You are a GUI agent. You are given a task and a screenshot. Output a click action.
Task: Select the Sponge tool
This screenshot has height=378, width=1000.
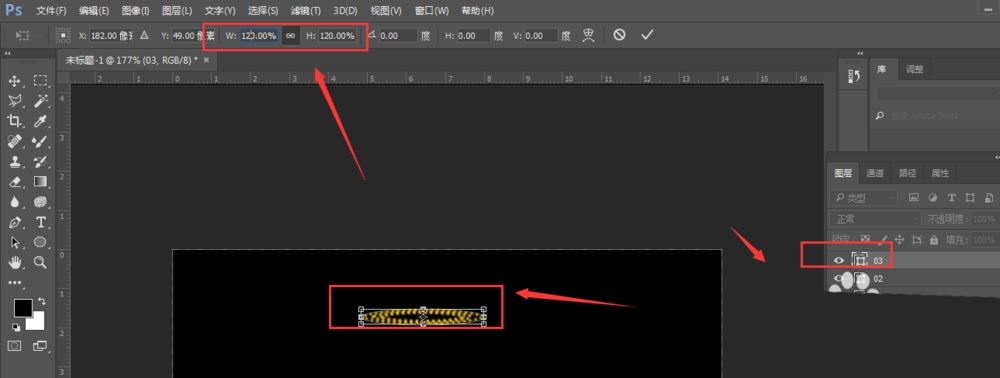(x=41, y=202)
